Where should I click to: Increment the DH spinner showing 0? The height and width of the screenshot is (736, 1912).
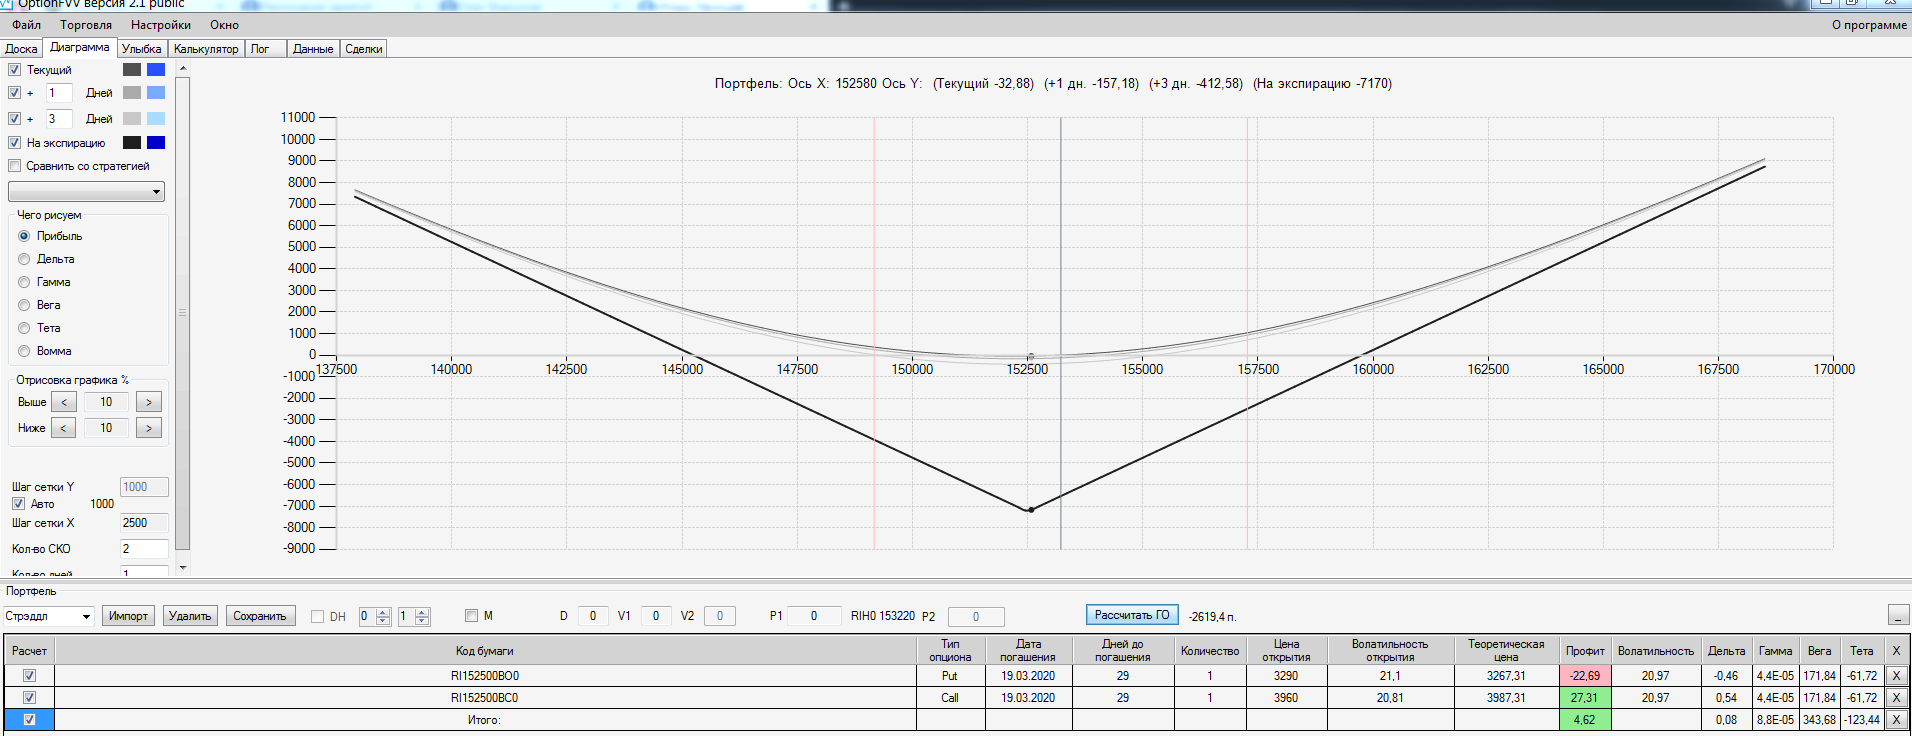[x=383, y=612]
